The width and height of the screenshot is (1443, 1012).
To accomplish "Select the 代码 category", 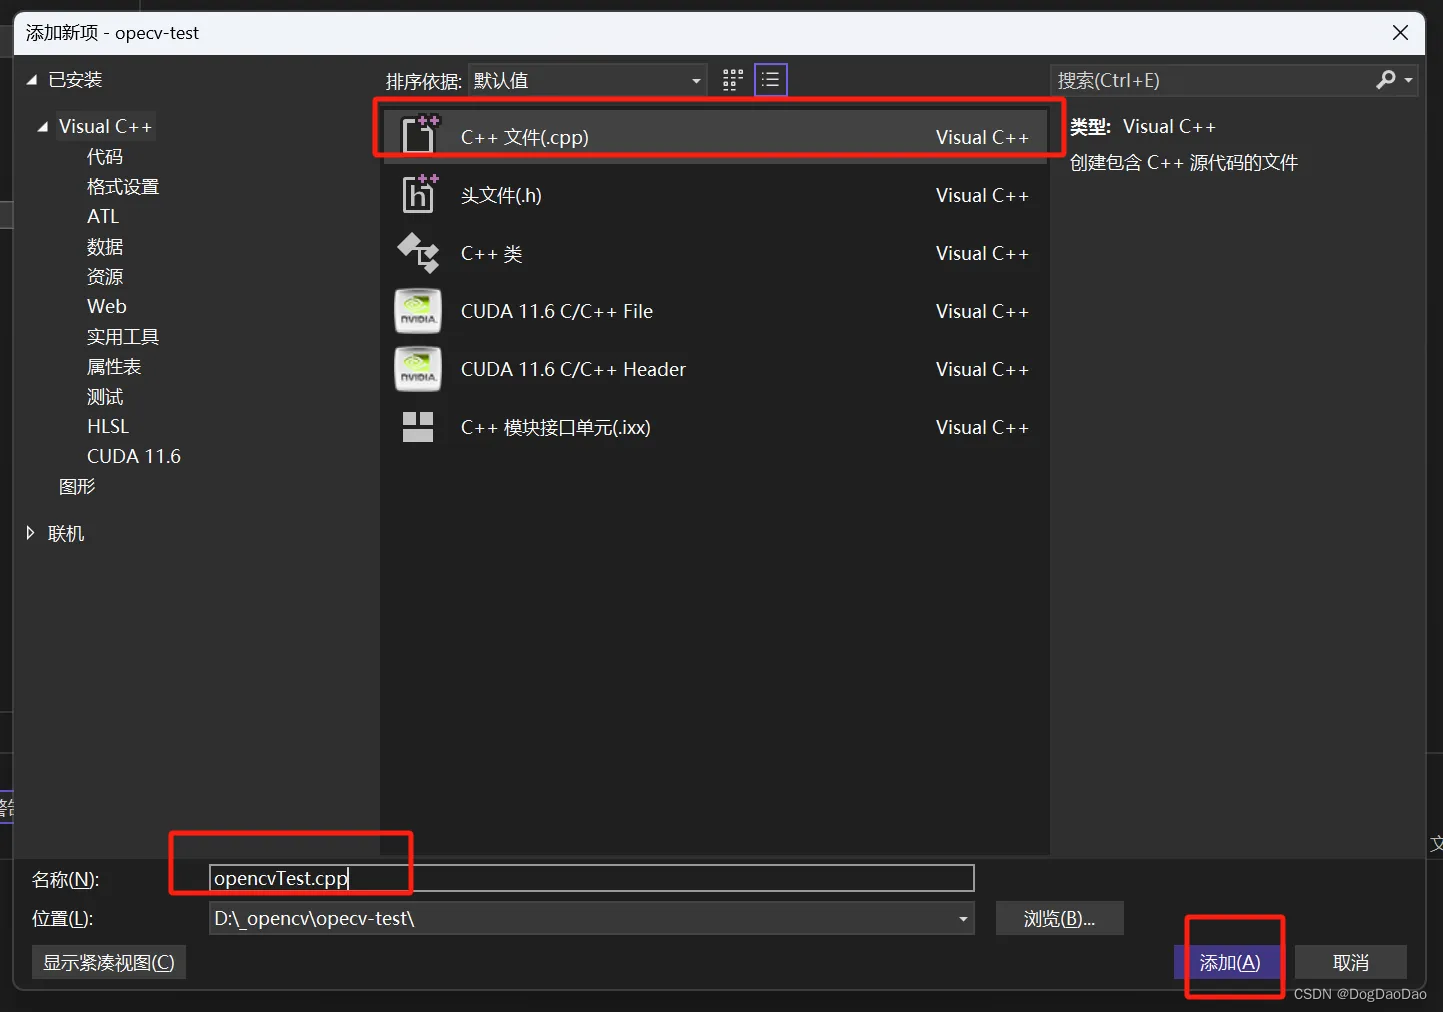I will coord(105,157).
